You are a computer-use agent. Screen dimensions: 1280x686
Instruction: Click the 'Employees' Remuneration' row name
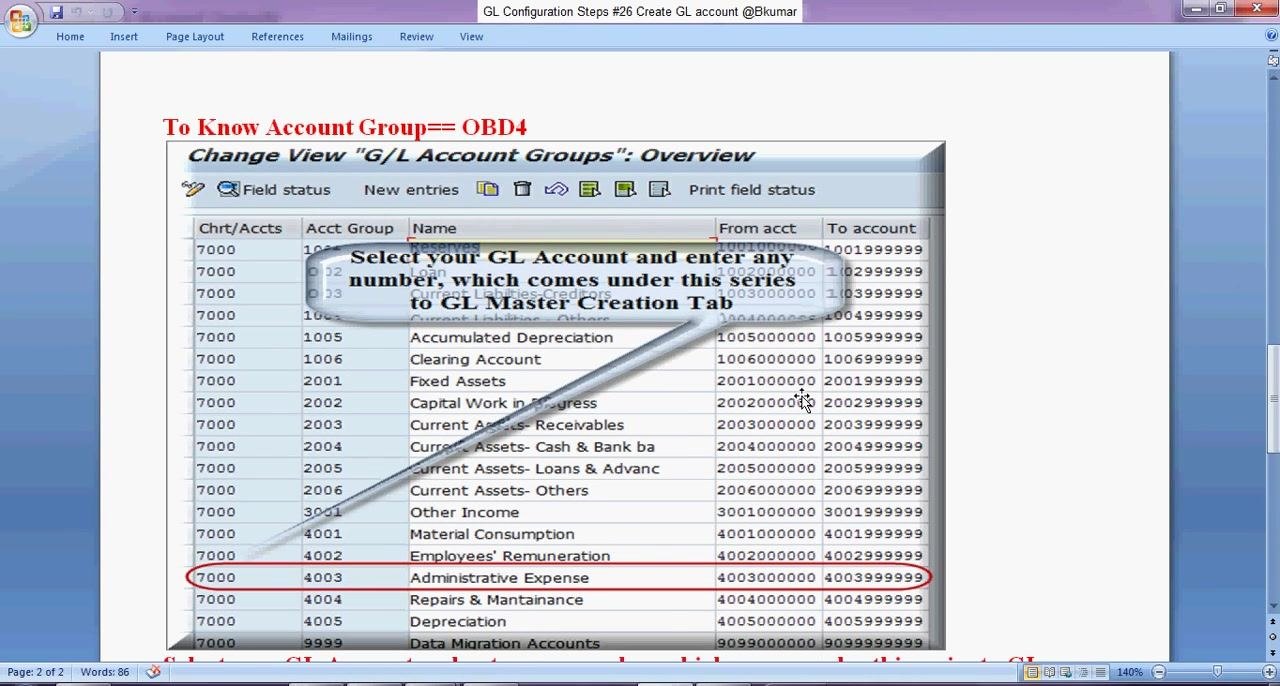(x=509, y=556)
